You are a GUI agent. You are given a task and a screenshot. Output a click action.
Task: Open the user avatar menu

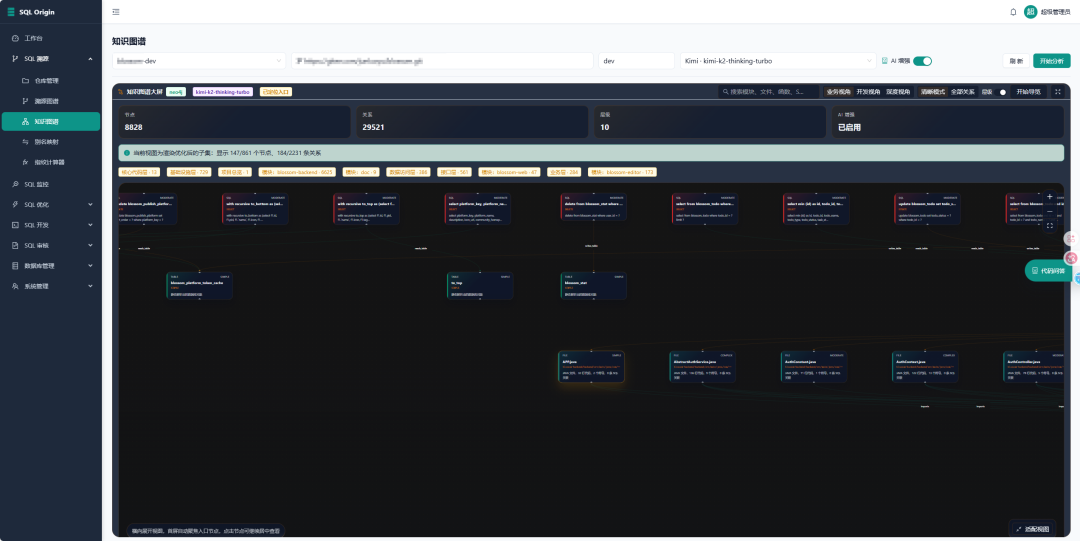(1030, 12)
